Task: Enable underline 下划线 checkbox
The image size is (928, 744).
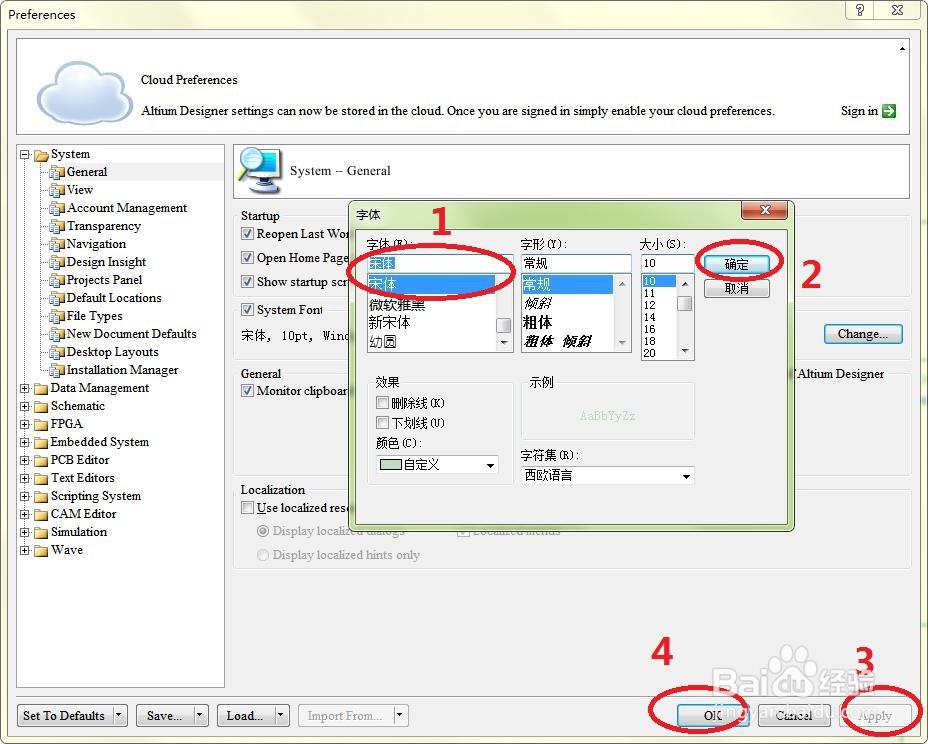Action: [382, 423]
